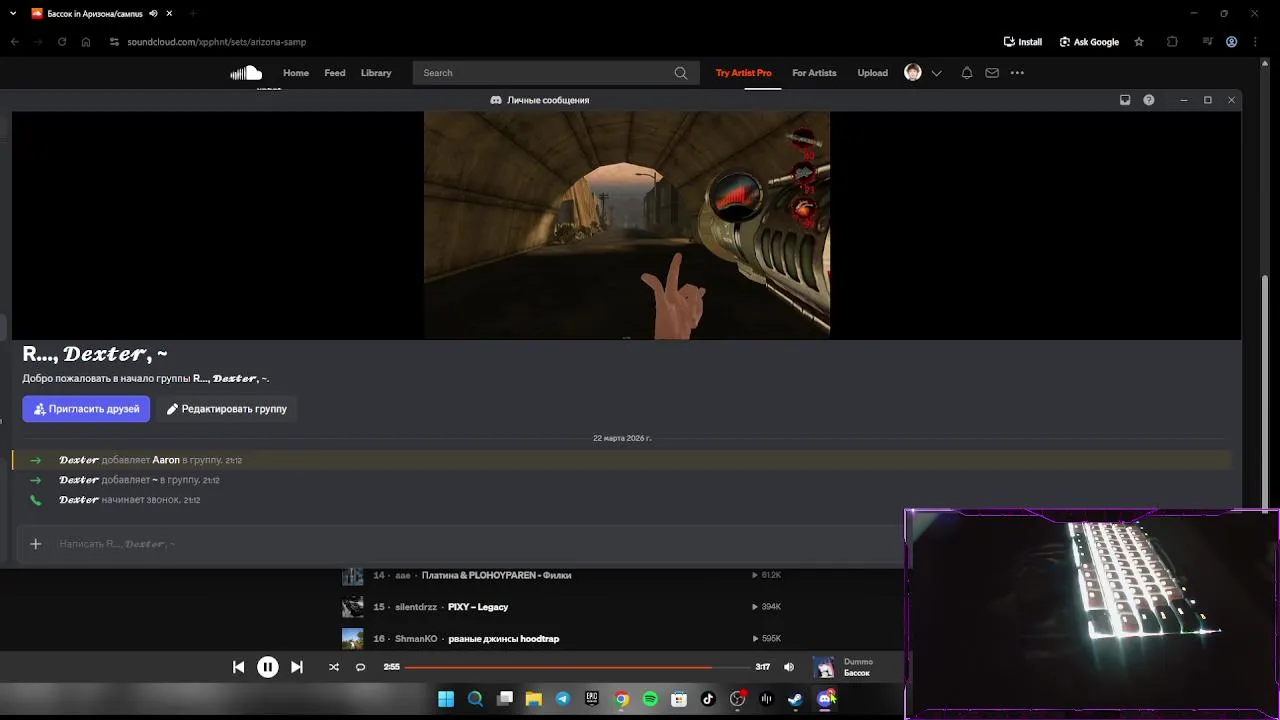
Task: Expand the SoundCloud profile menu chevron
Action: (x=937, y=73)
